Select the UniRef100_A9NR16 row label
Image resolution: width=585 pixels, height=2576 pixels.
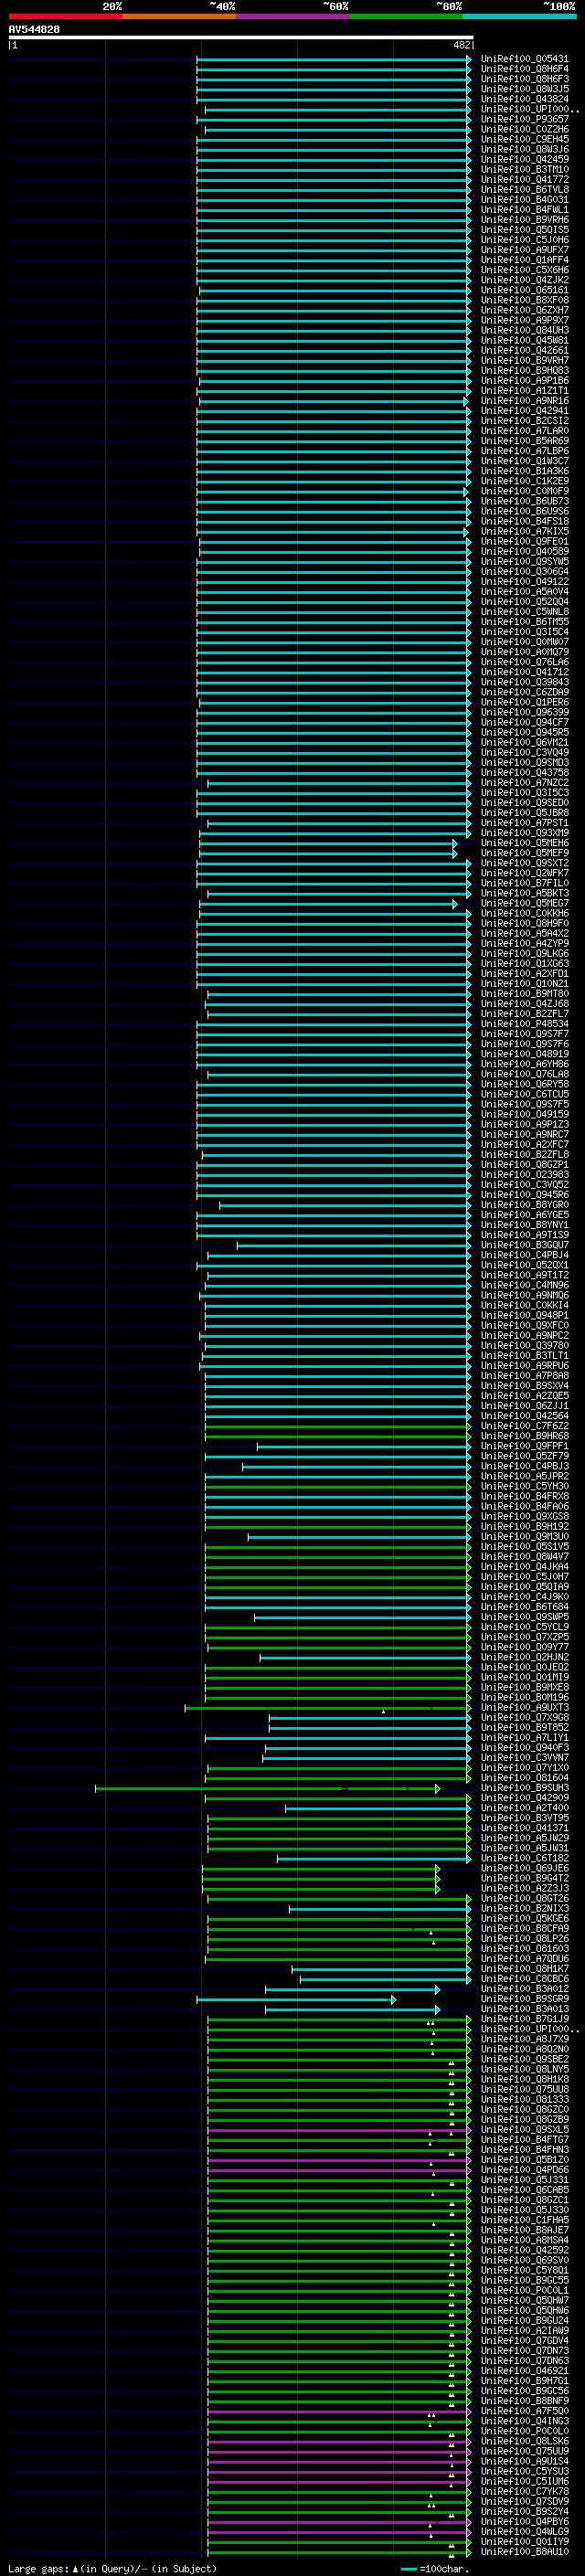click(524, 401)
